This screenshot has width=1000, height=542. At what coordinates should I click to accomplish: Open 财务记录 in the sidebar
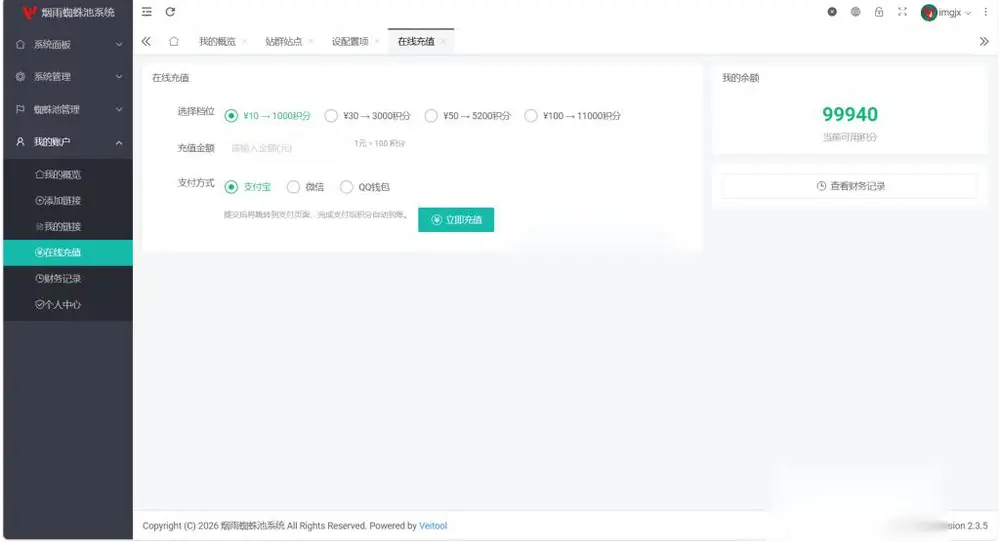tap(68, 279)
